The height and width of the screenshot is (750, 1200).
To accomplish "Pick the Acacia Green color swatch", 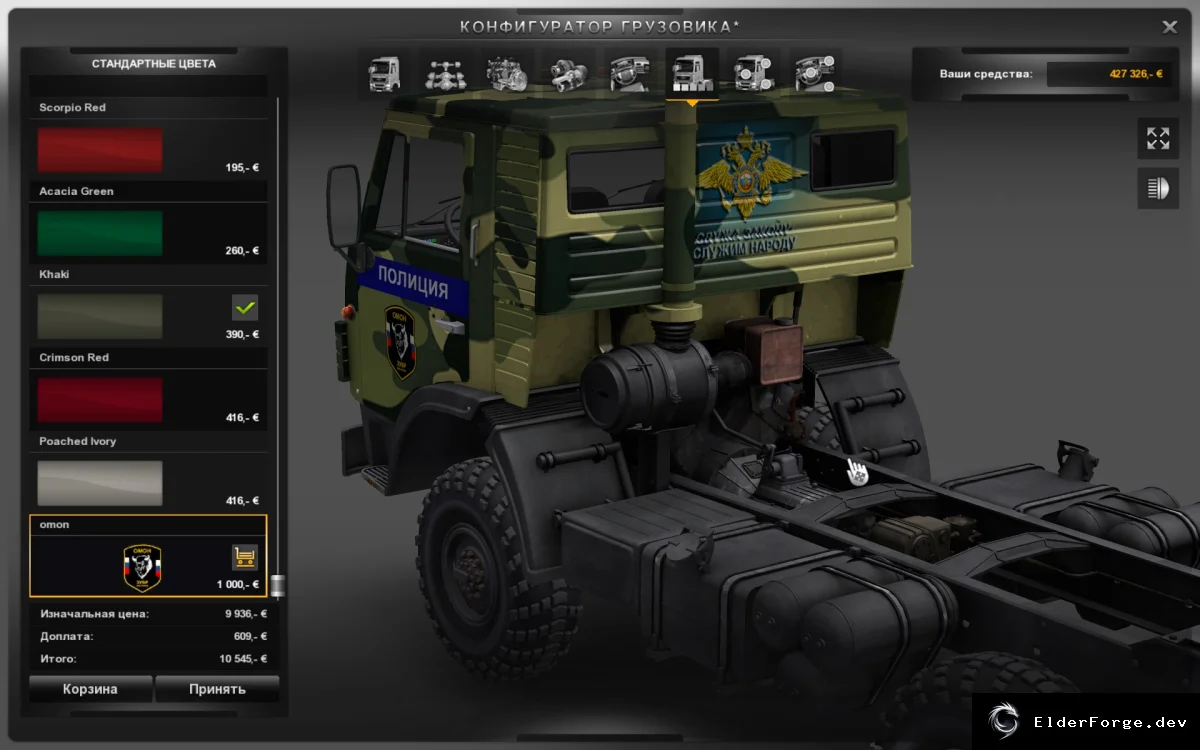I will tap(100, 233).
